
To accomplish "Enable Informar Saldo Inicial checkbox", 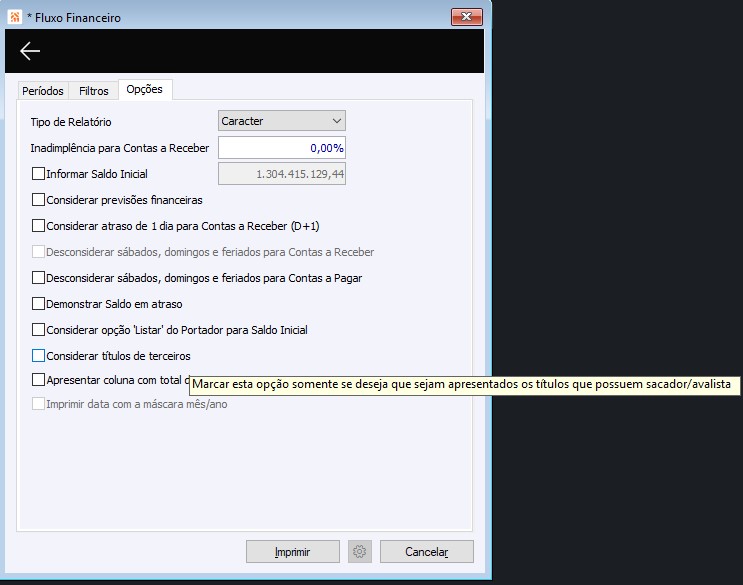I will (38, 174).
